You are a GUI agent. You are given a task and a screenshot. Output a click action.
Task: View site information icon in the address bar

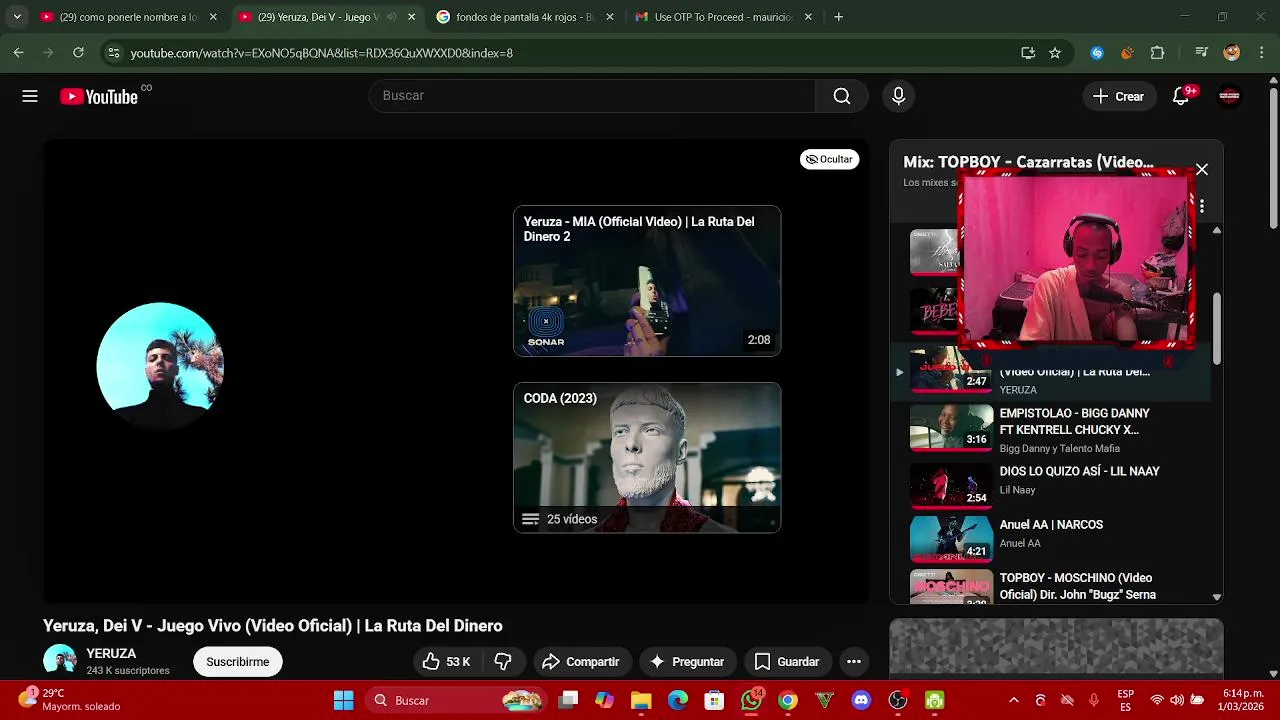click(x=114, y=53)
